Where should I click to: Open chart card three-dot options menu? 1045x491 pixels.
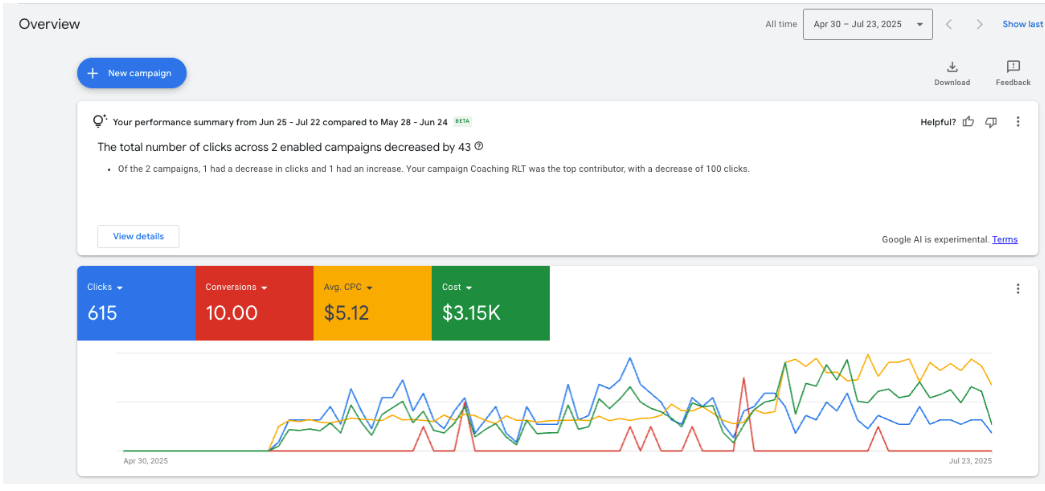[x=1018, y=289]
